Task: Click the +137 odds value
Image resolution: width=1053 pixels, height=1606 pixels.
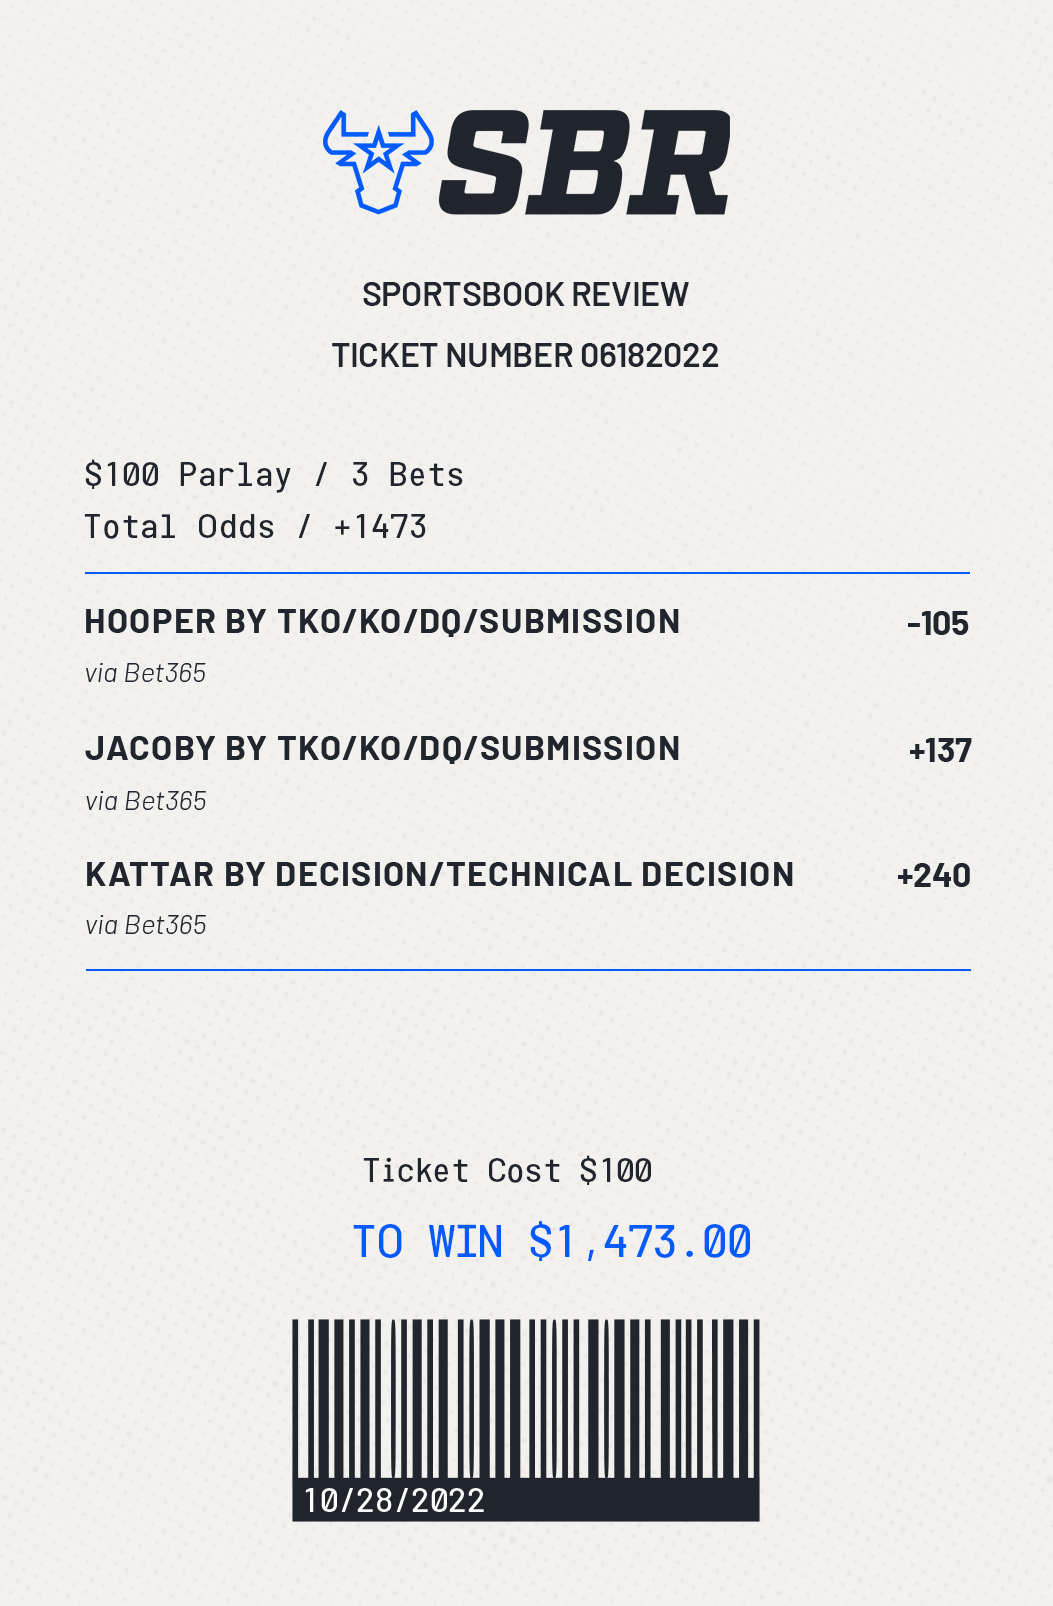Action: 940,751
